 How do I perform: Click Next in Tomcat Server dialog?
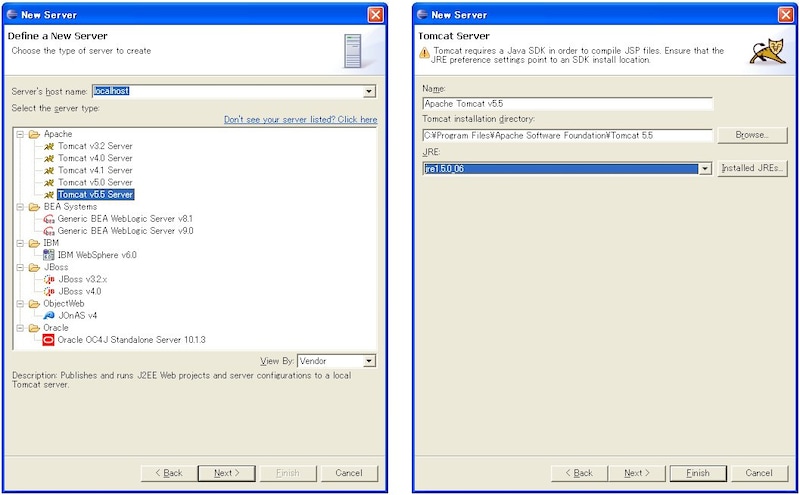(637, 473)
